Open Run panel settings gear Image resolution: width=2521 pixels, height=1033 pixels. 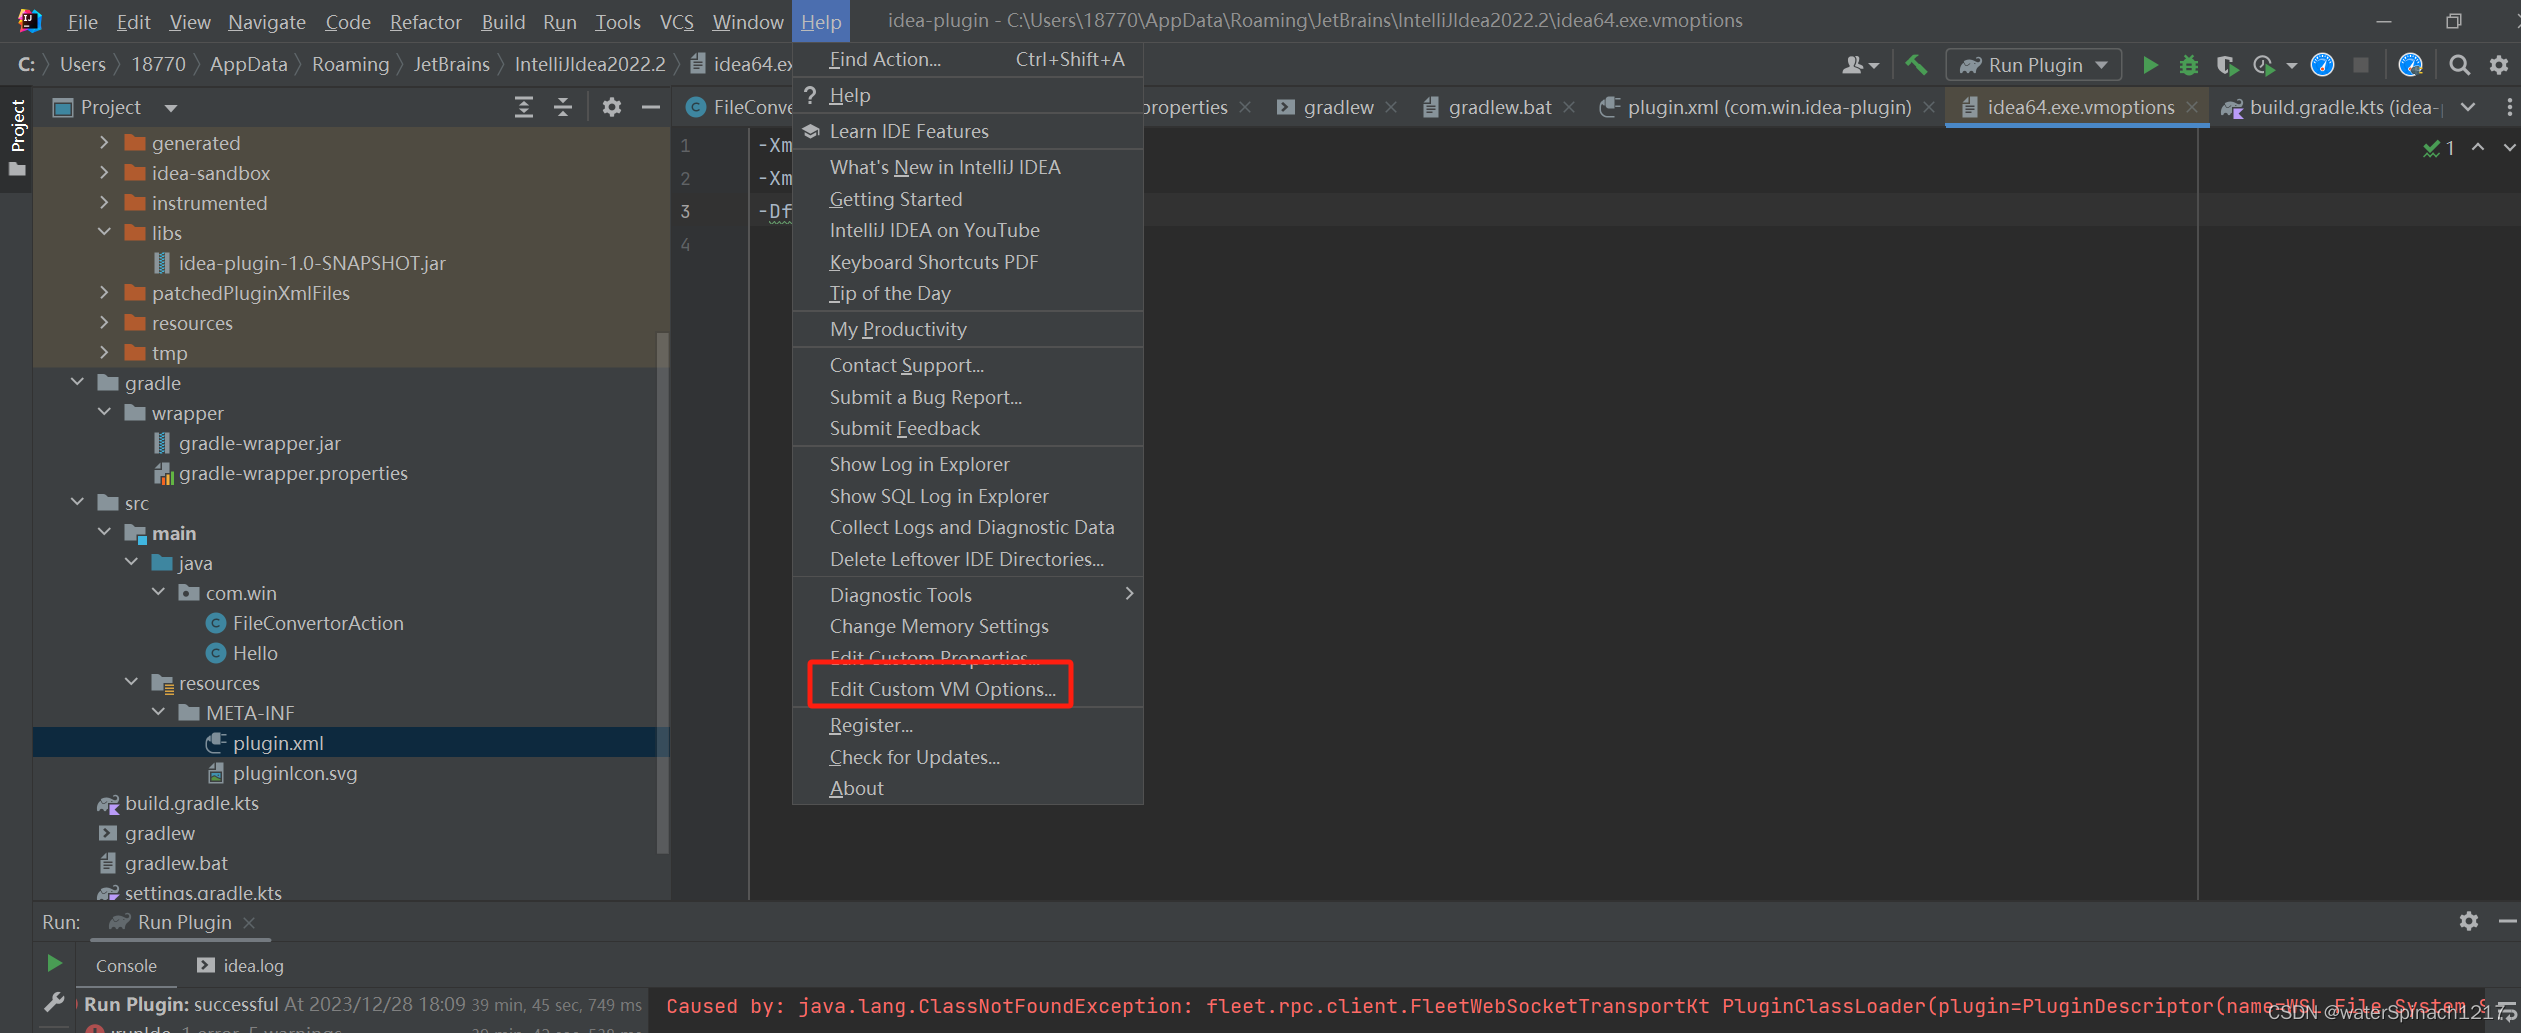2469,921
